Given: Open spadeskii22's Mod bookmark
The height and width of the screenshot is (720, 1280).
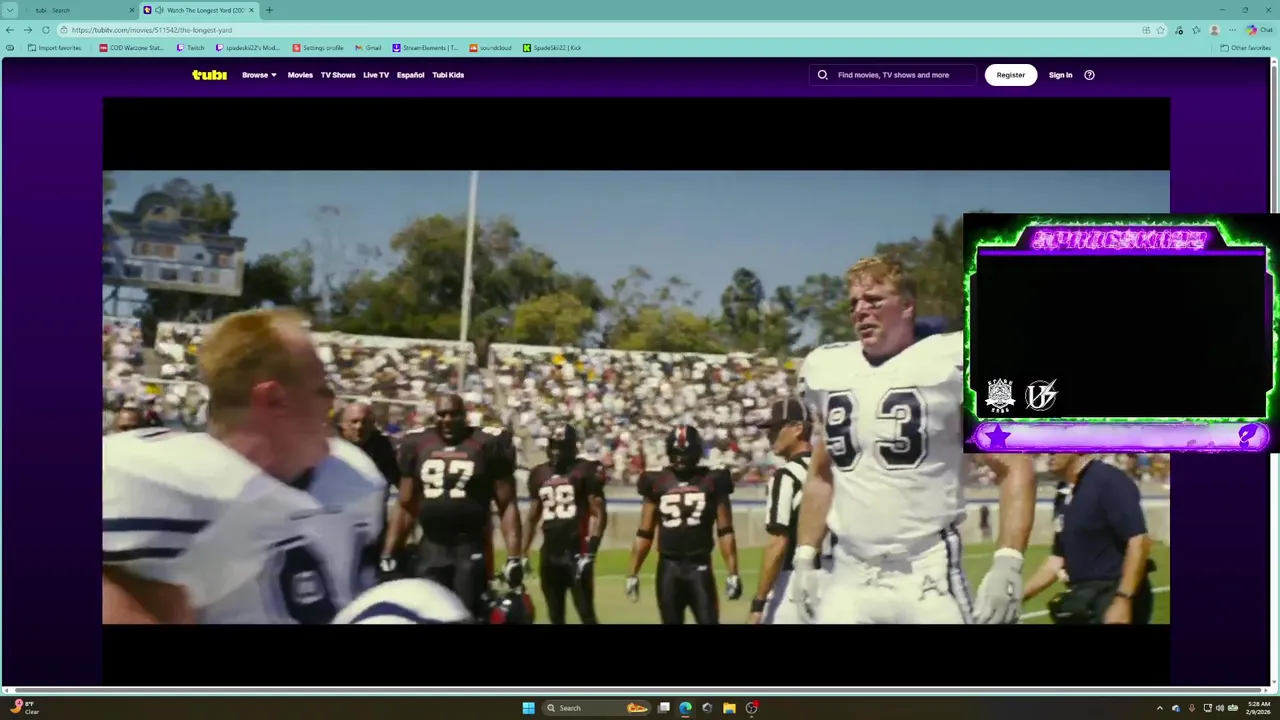Looking at the screenshot, I should 248,48.
